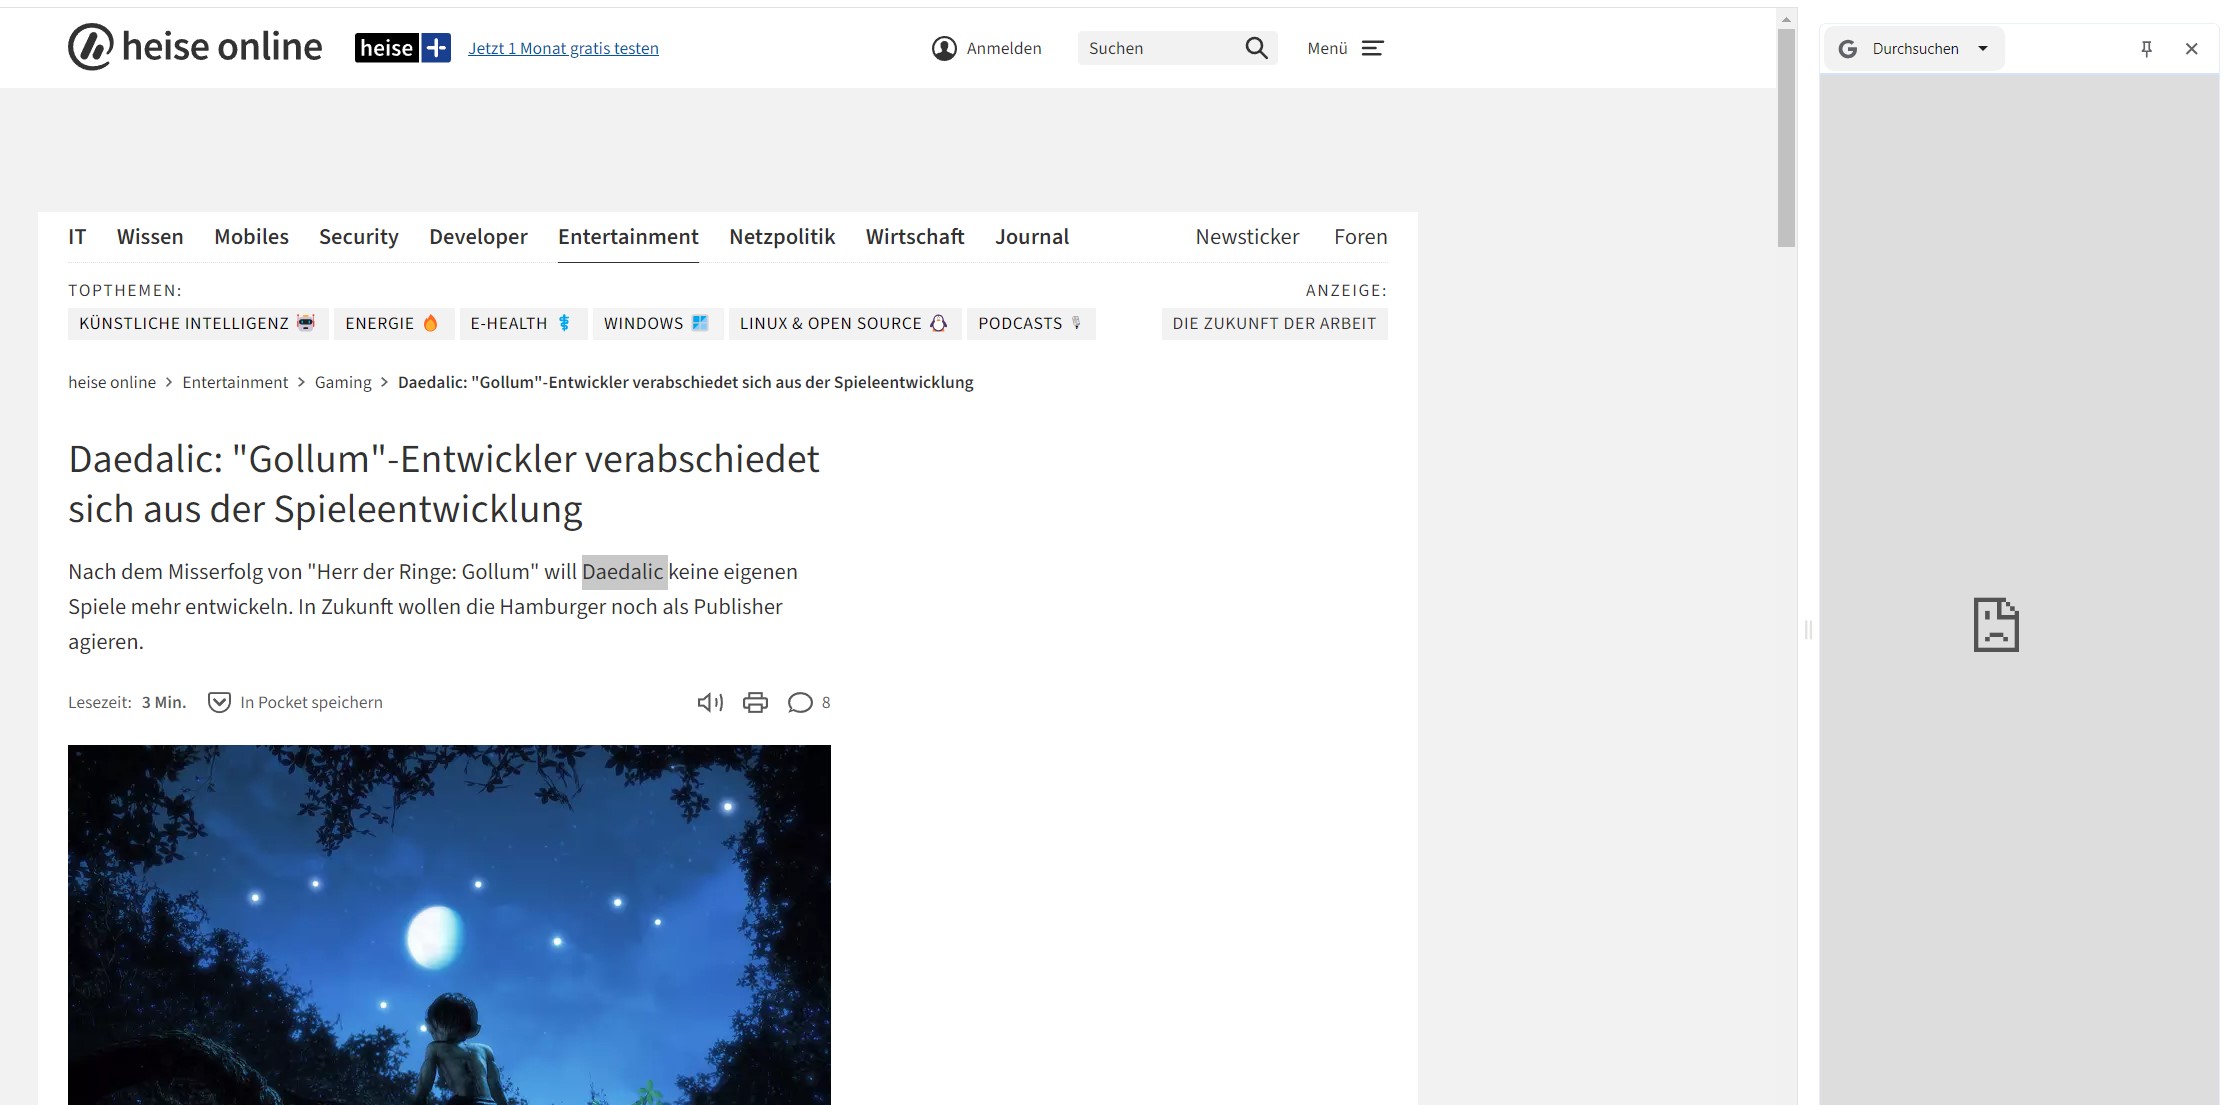Print the article using printer icon
Image resolution: width=2231 pixels, height=1105 pixels.
(755, 702)
